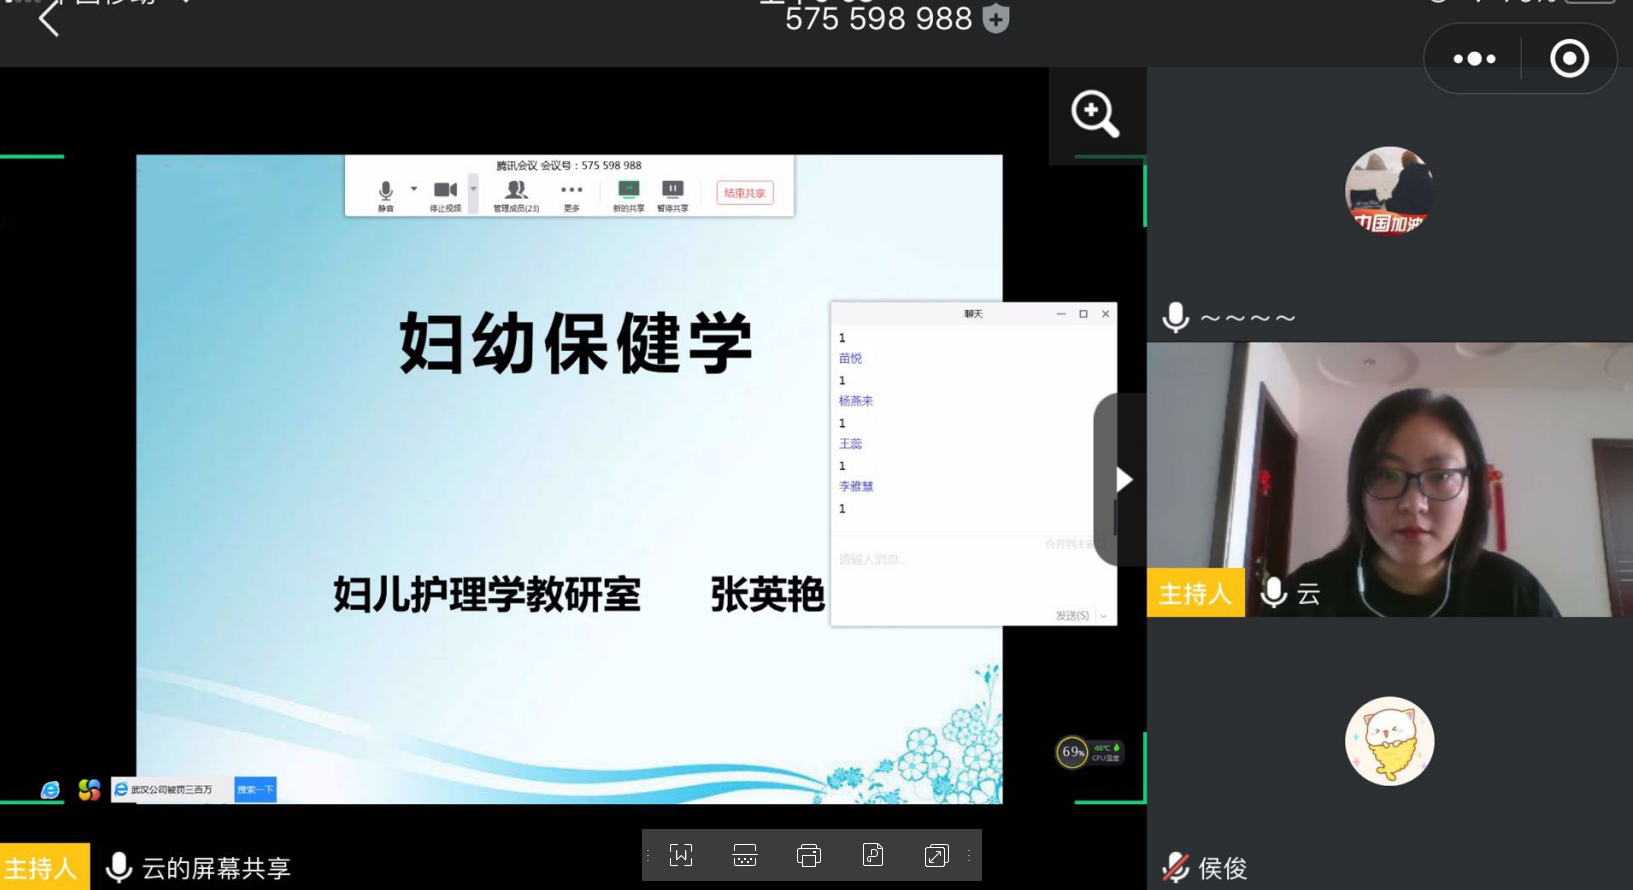1633x890 pixels.
Task: Open 管理成员(23) member management
Action: tap(516, 195)
